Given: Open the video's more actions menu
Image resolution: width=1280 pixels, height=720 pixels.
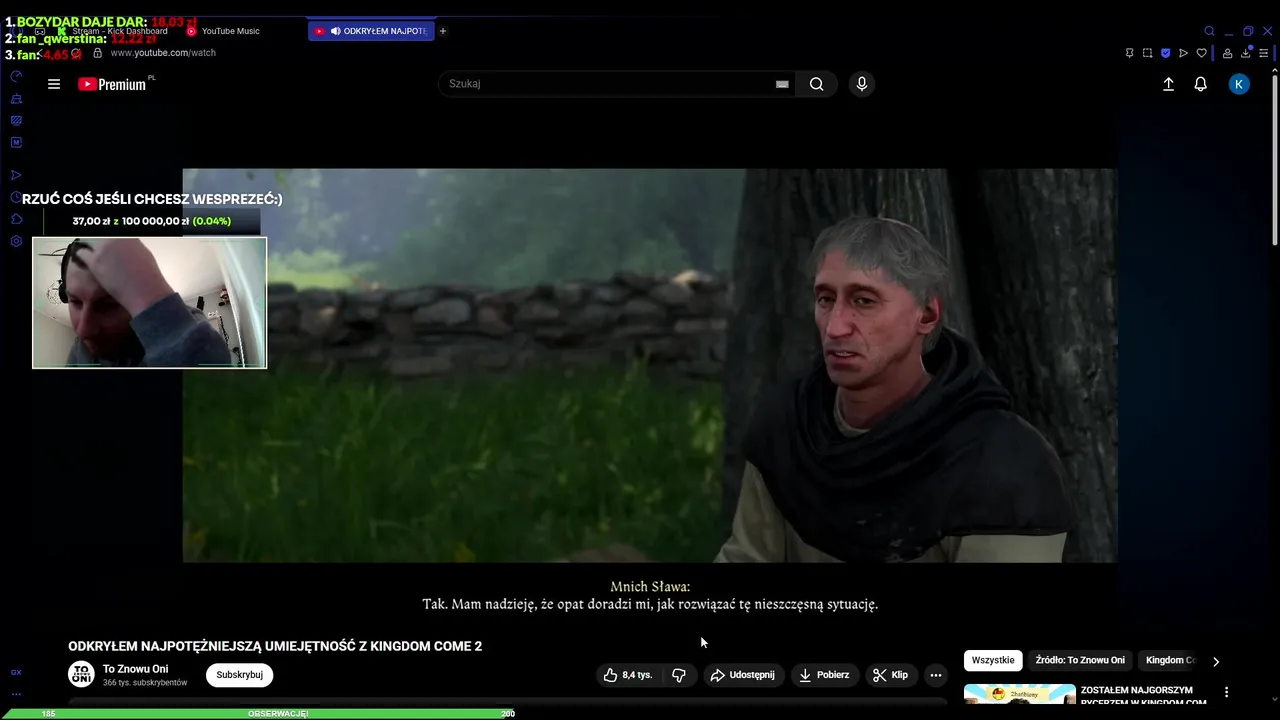Looking at the screenshot, I should click(936, 675).
